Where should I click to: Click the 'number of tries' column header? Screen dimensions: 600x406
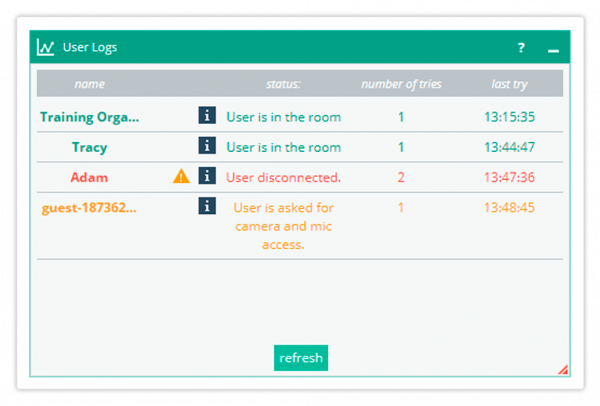[x=401, y=84]
